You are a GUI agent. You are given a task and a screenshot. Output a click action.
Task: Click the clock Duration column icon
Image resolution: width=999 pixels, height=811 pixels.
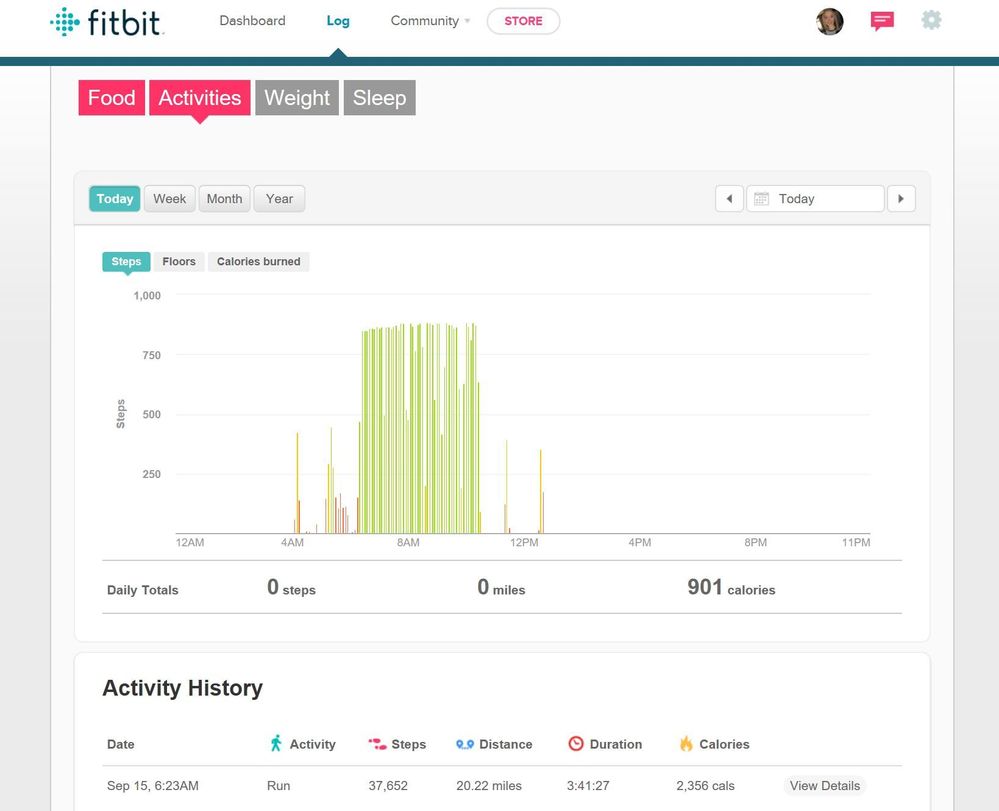pos(575,744)
